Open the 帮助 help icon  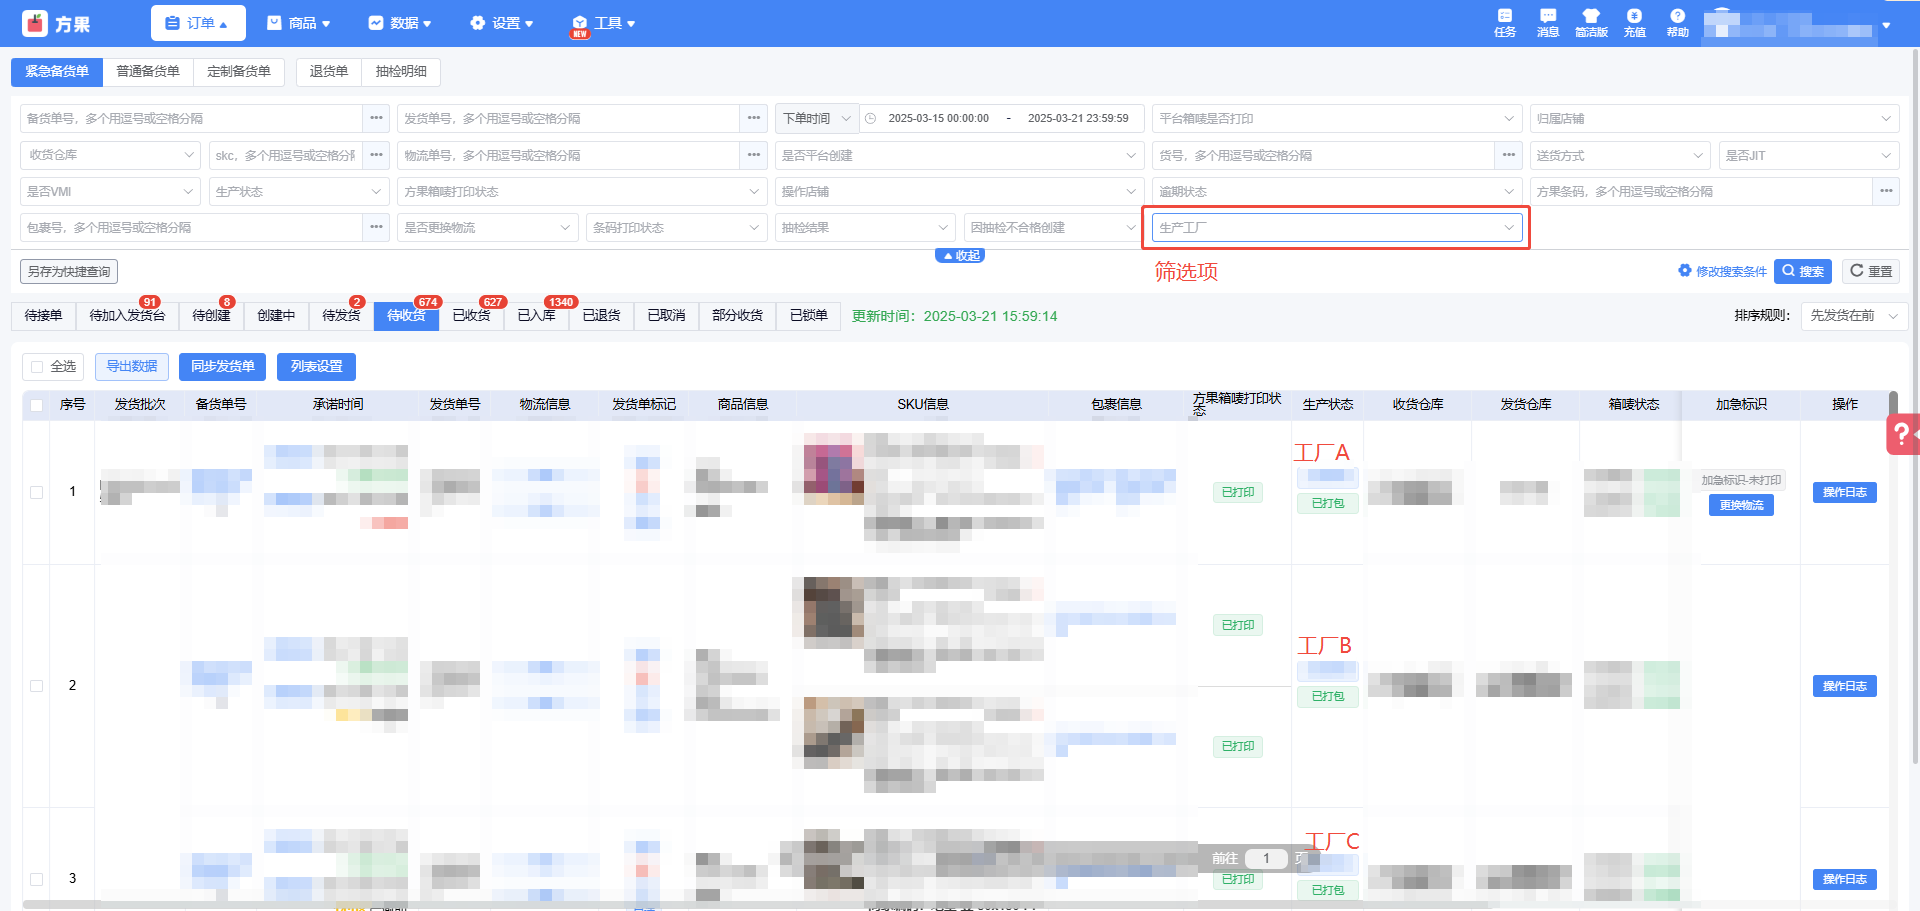[1677, 22]
